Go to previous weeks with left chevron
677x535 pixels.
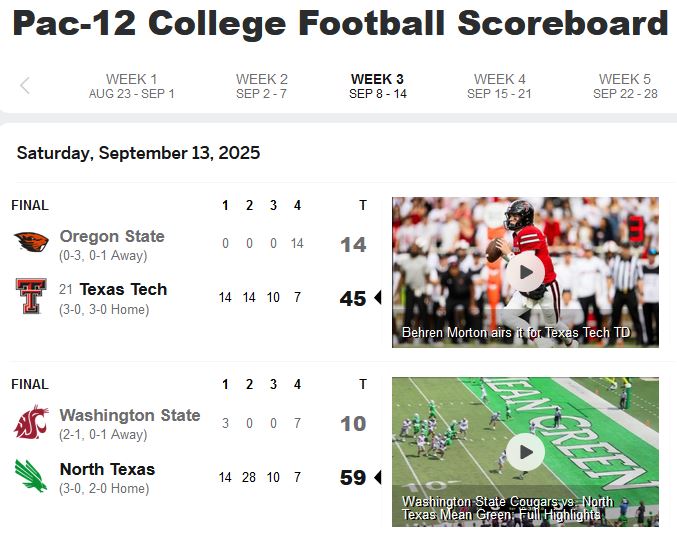tap(25, 85)
